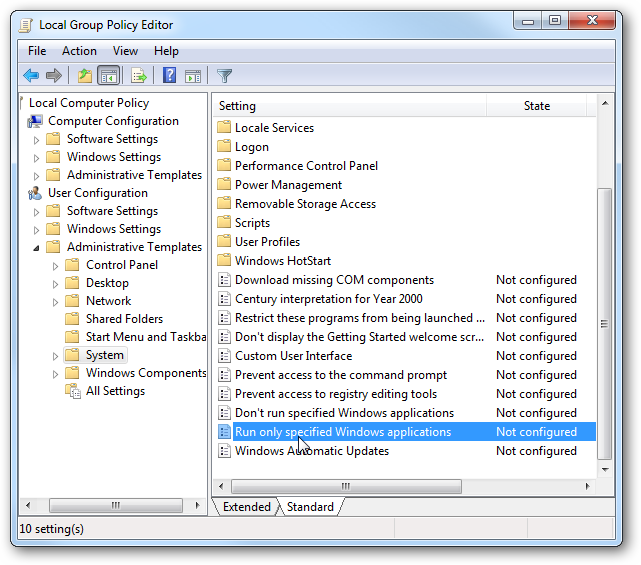This screenshot has height=565, width=641.
Task: Open the View menu
Action: pos(125,51)
